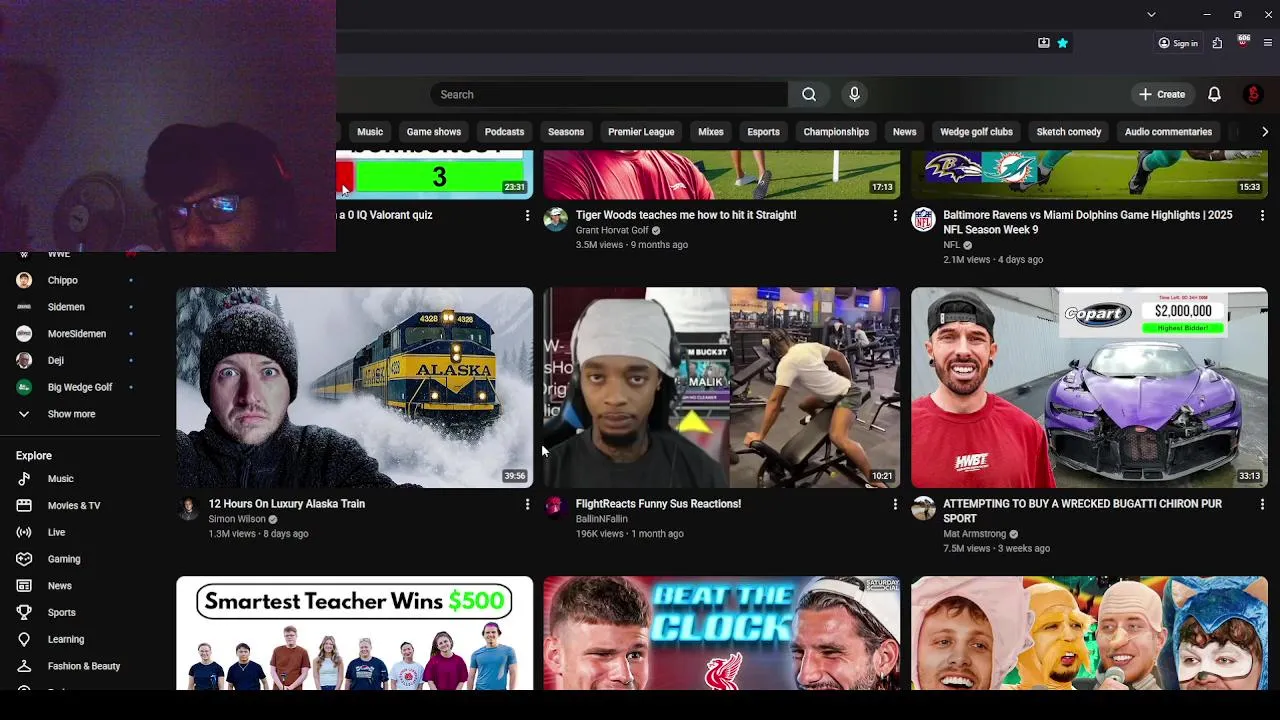Play the FlightReacts gym thumbnail
The image size is (1280, 720).
pos(722,388)
